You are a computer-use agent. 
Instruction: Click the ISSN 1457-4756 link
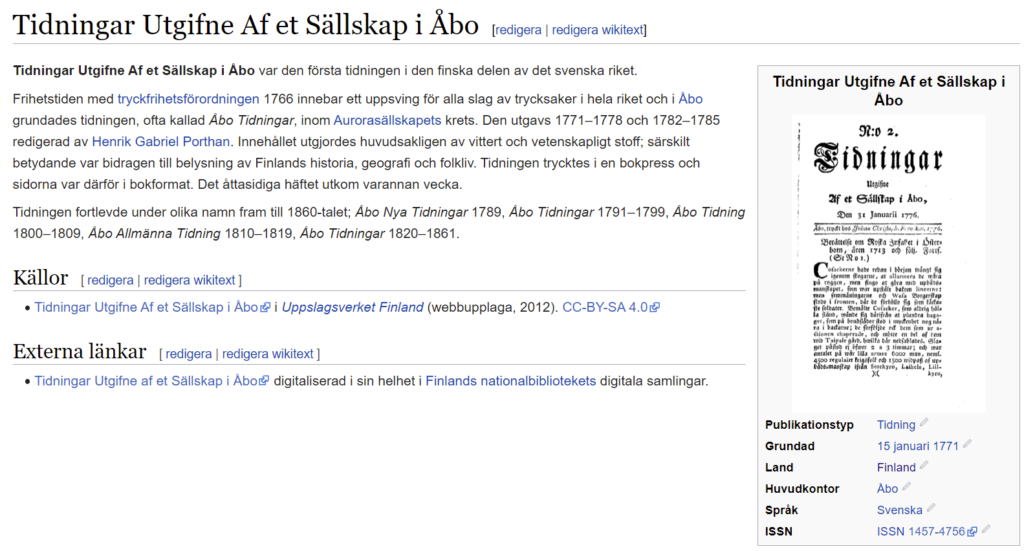[x=920, y=531]
